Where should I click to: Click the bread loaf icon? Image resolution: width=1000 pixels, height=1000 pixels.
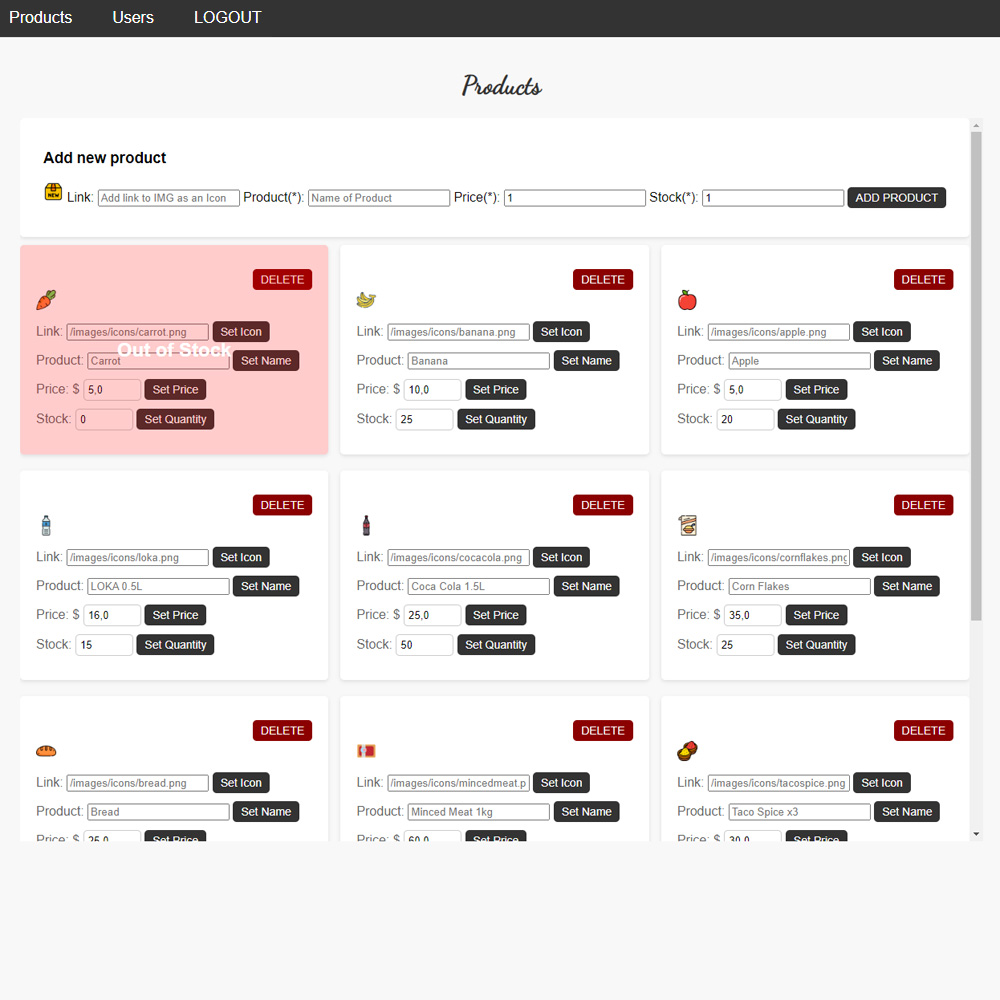46,751
